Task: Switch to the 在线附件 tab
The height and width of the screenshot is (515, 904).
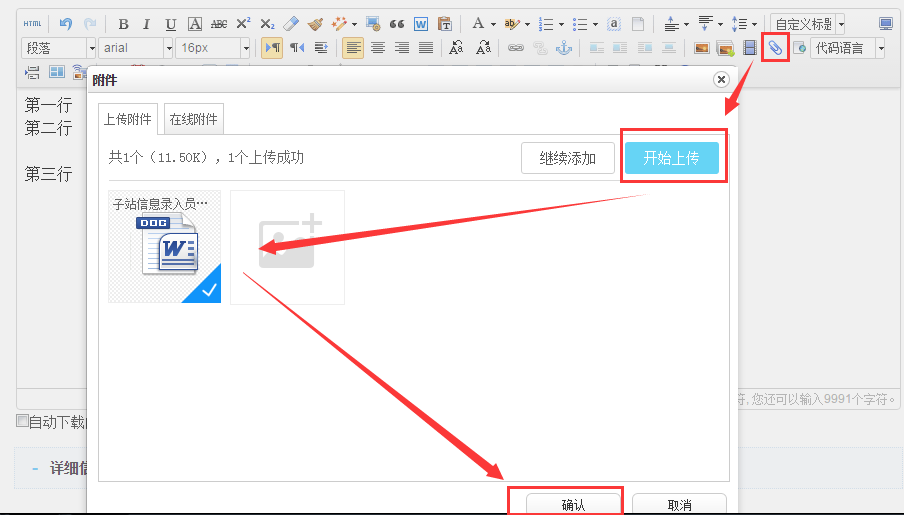Action: tap(194, 120)
